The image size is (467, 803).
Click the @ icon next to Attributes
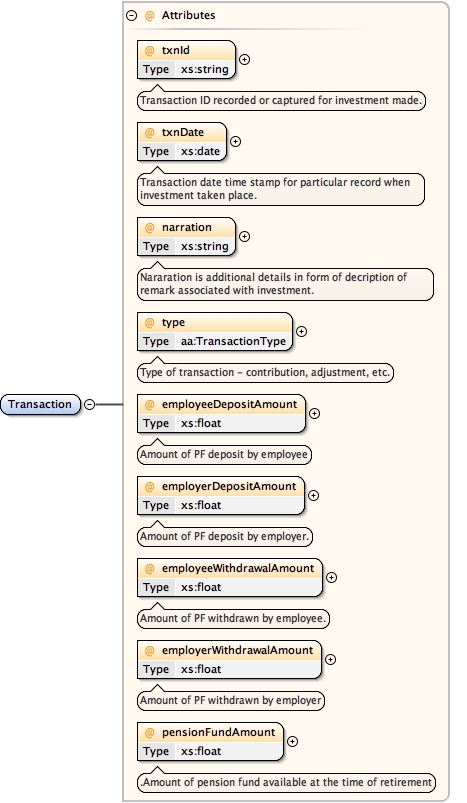pos(150,16)
